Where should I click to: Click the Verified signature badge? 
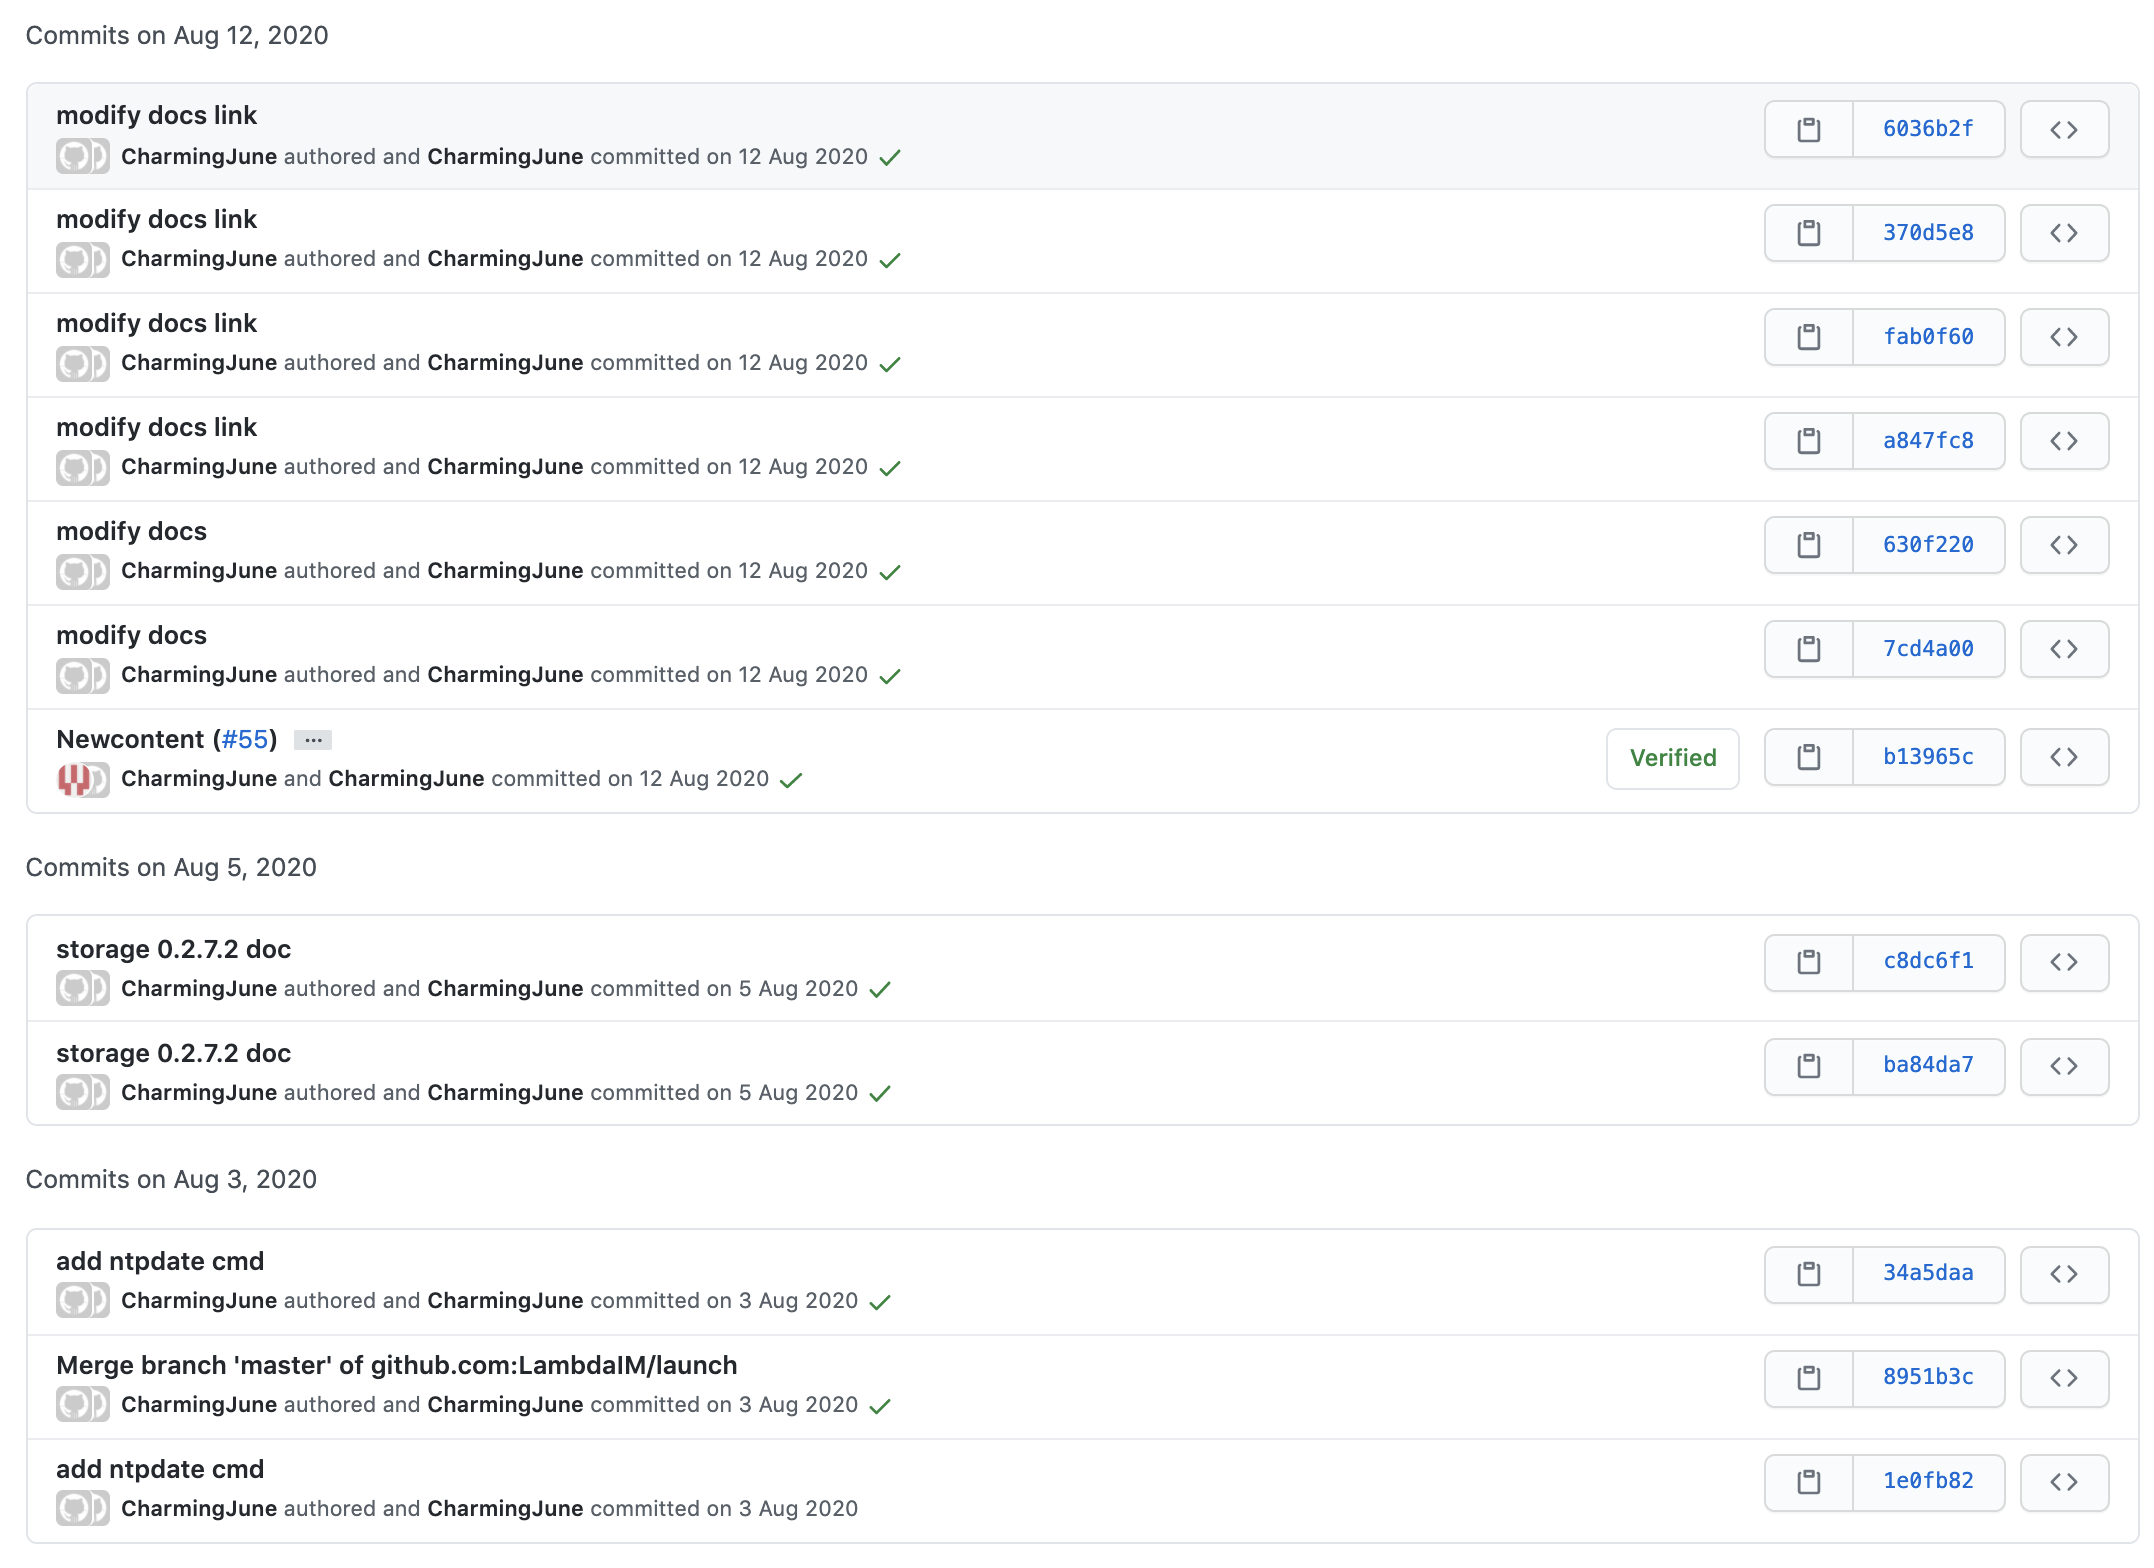click(x=1672, y=758)
